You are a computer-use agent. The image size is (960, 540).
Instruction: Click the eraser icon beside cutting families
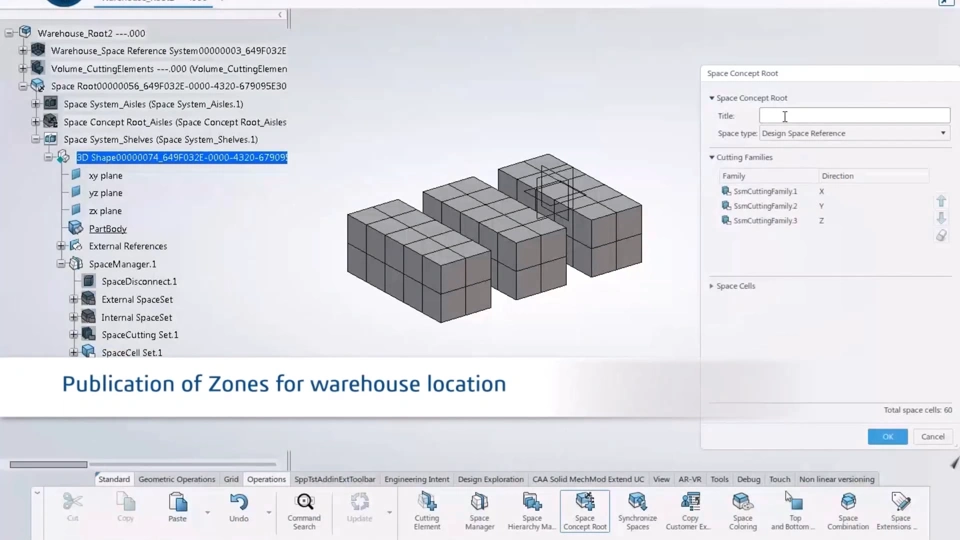(941, 236)
